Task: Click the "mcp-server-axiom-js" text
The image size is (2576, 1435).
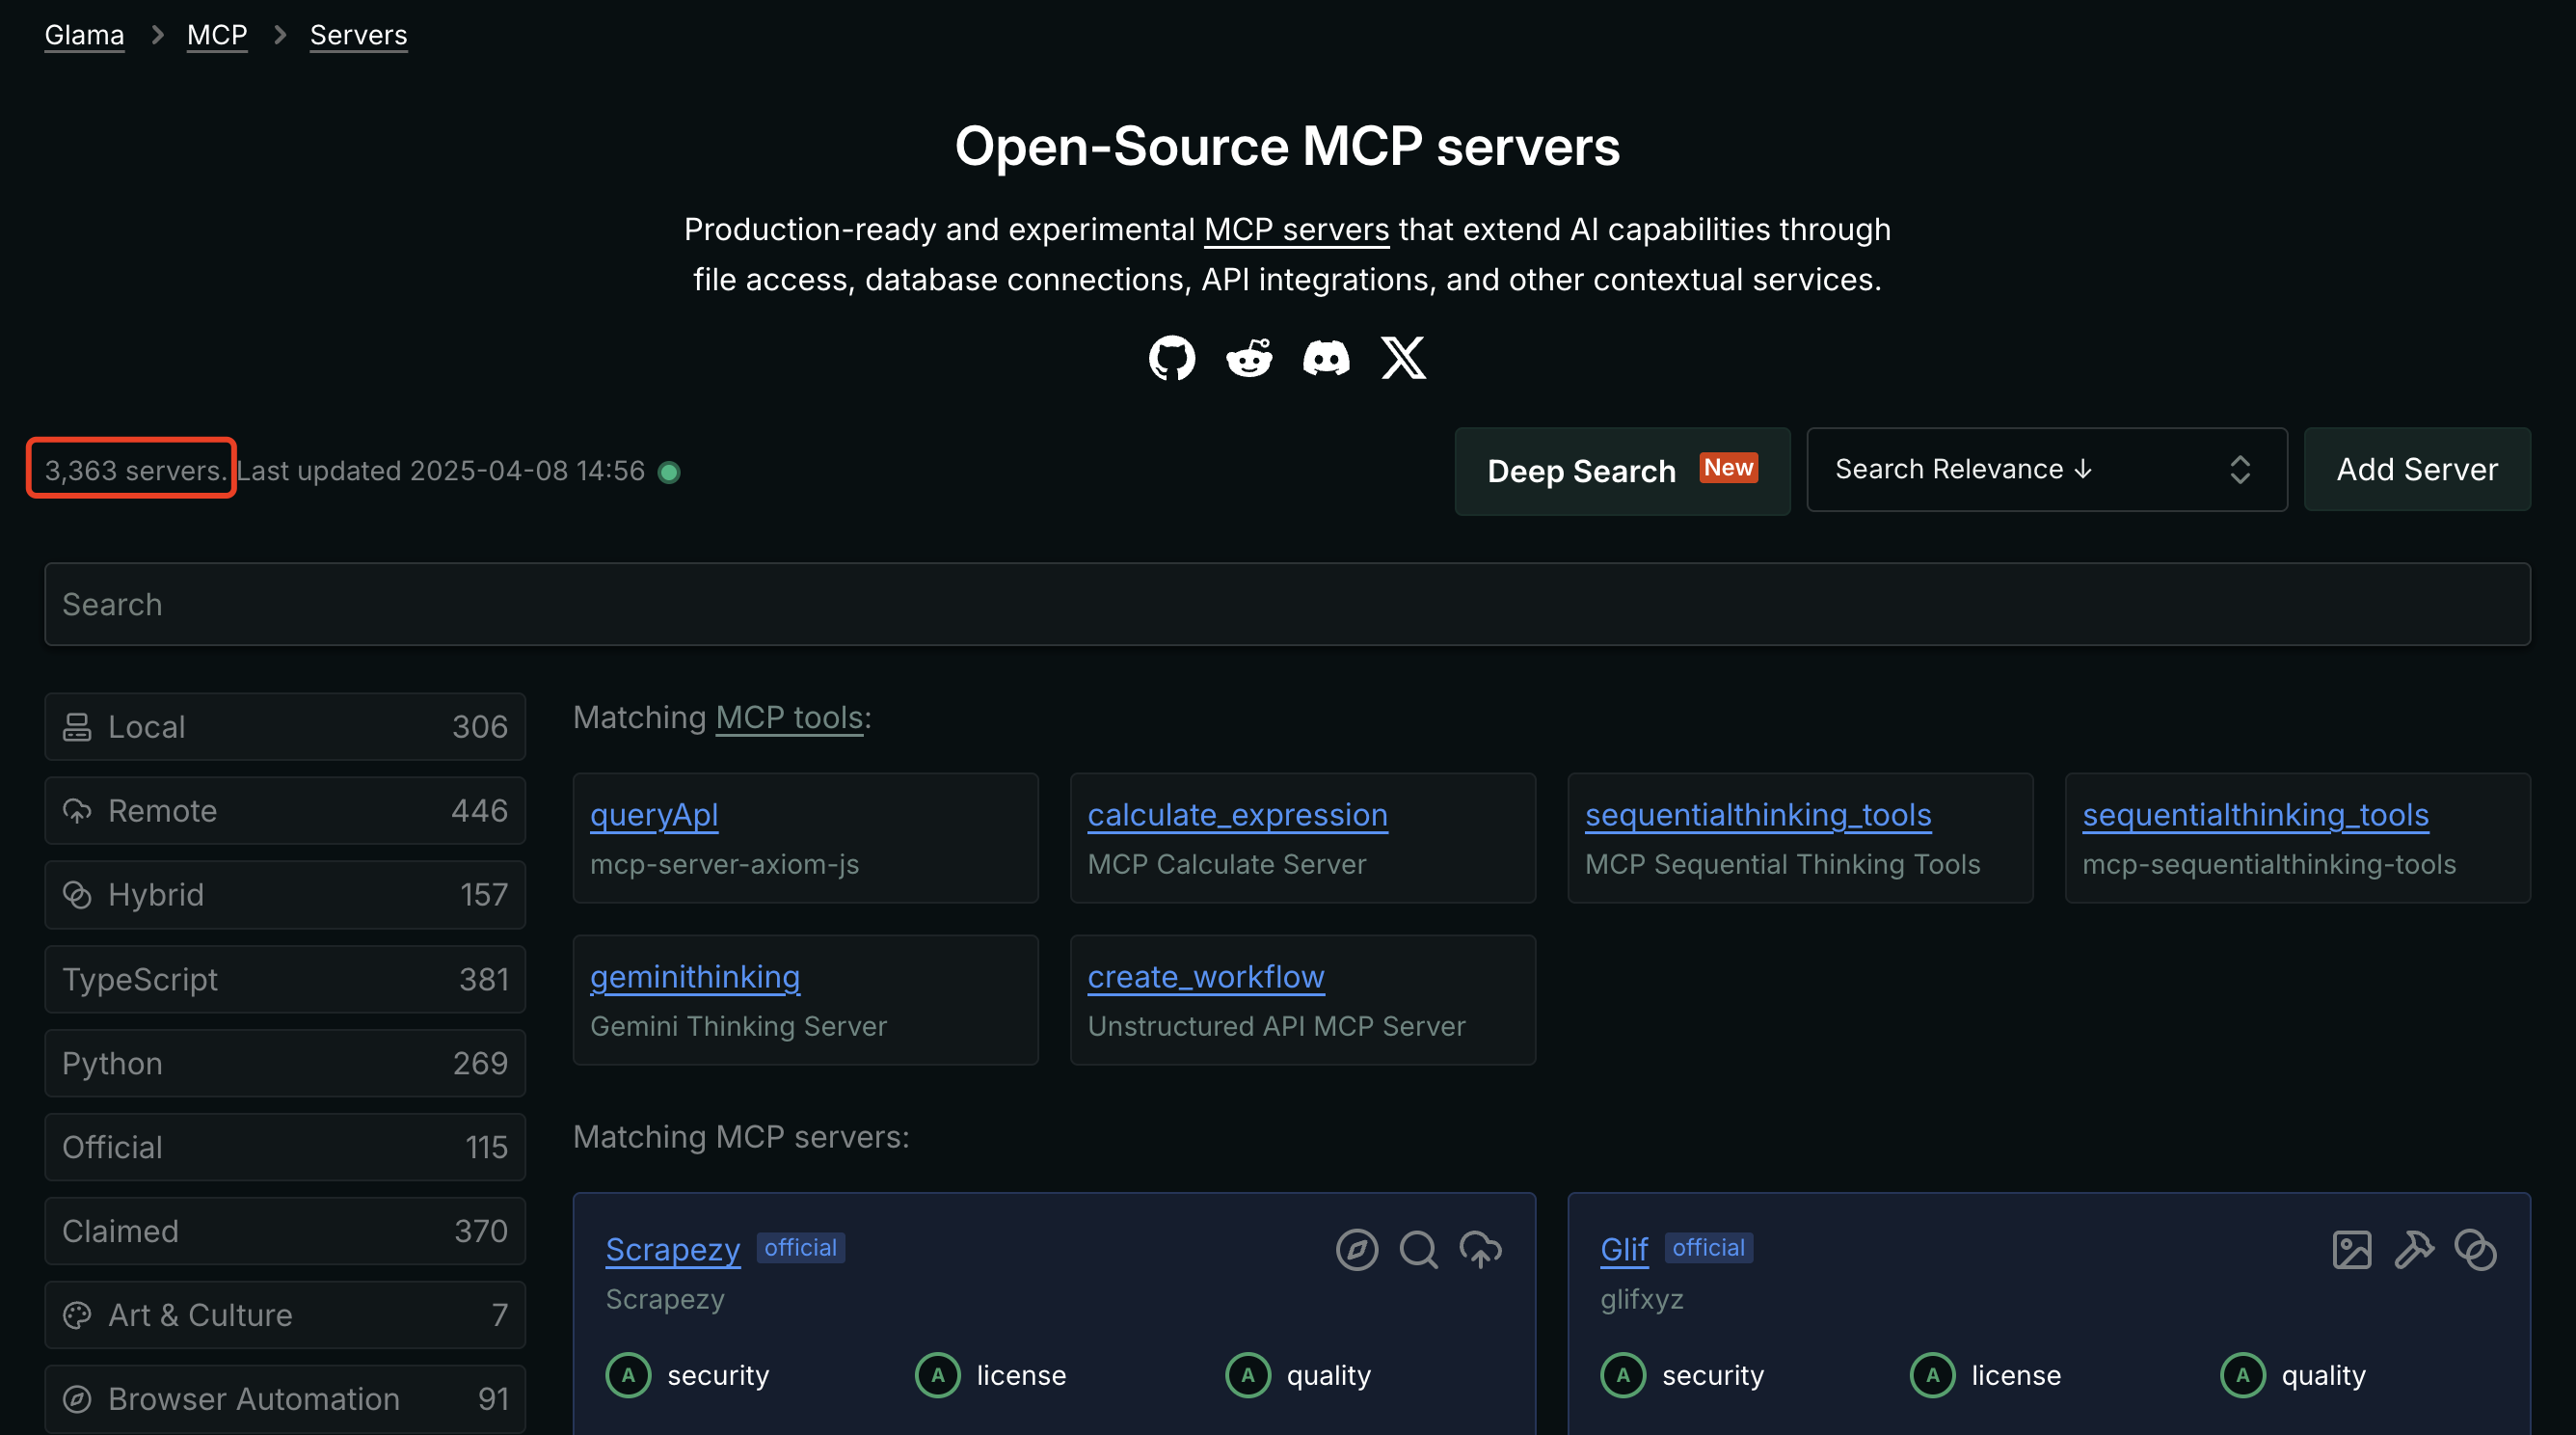Action: click(725, 865)
